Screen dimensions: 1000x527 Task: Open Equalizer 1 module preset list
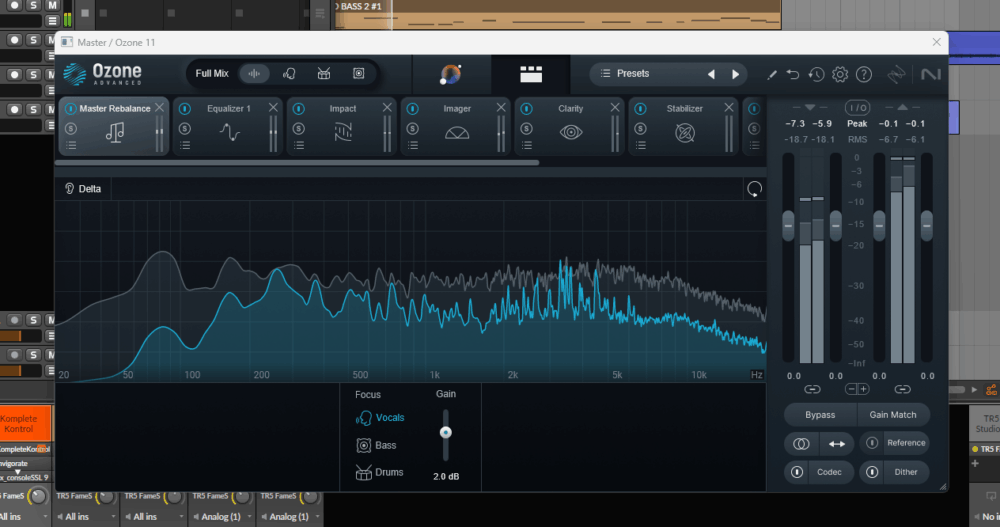tap(185, 146)
